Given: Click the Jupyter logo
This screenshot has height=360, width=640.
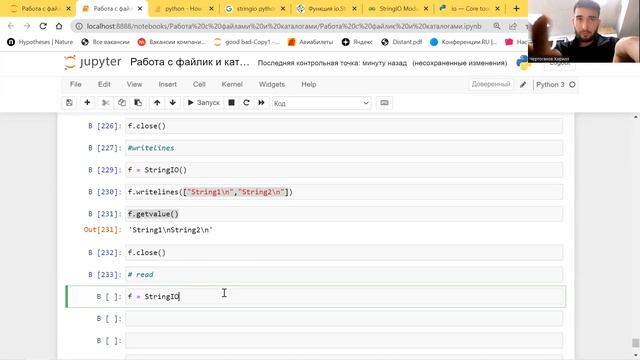Looking at the screenshot, I should (93, 62).
